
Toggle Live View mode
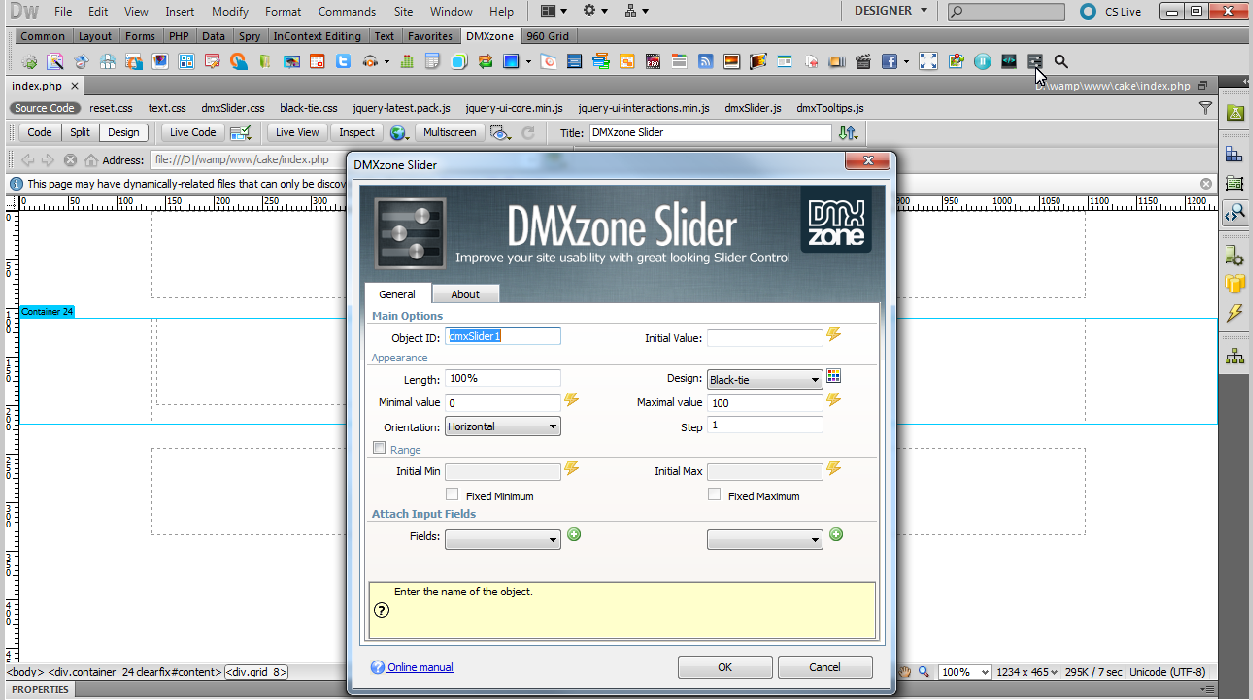(x=298, y=132)
